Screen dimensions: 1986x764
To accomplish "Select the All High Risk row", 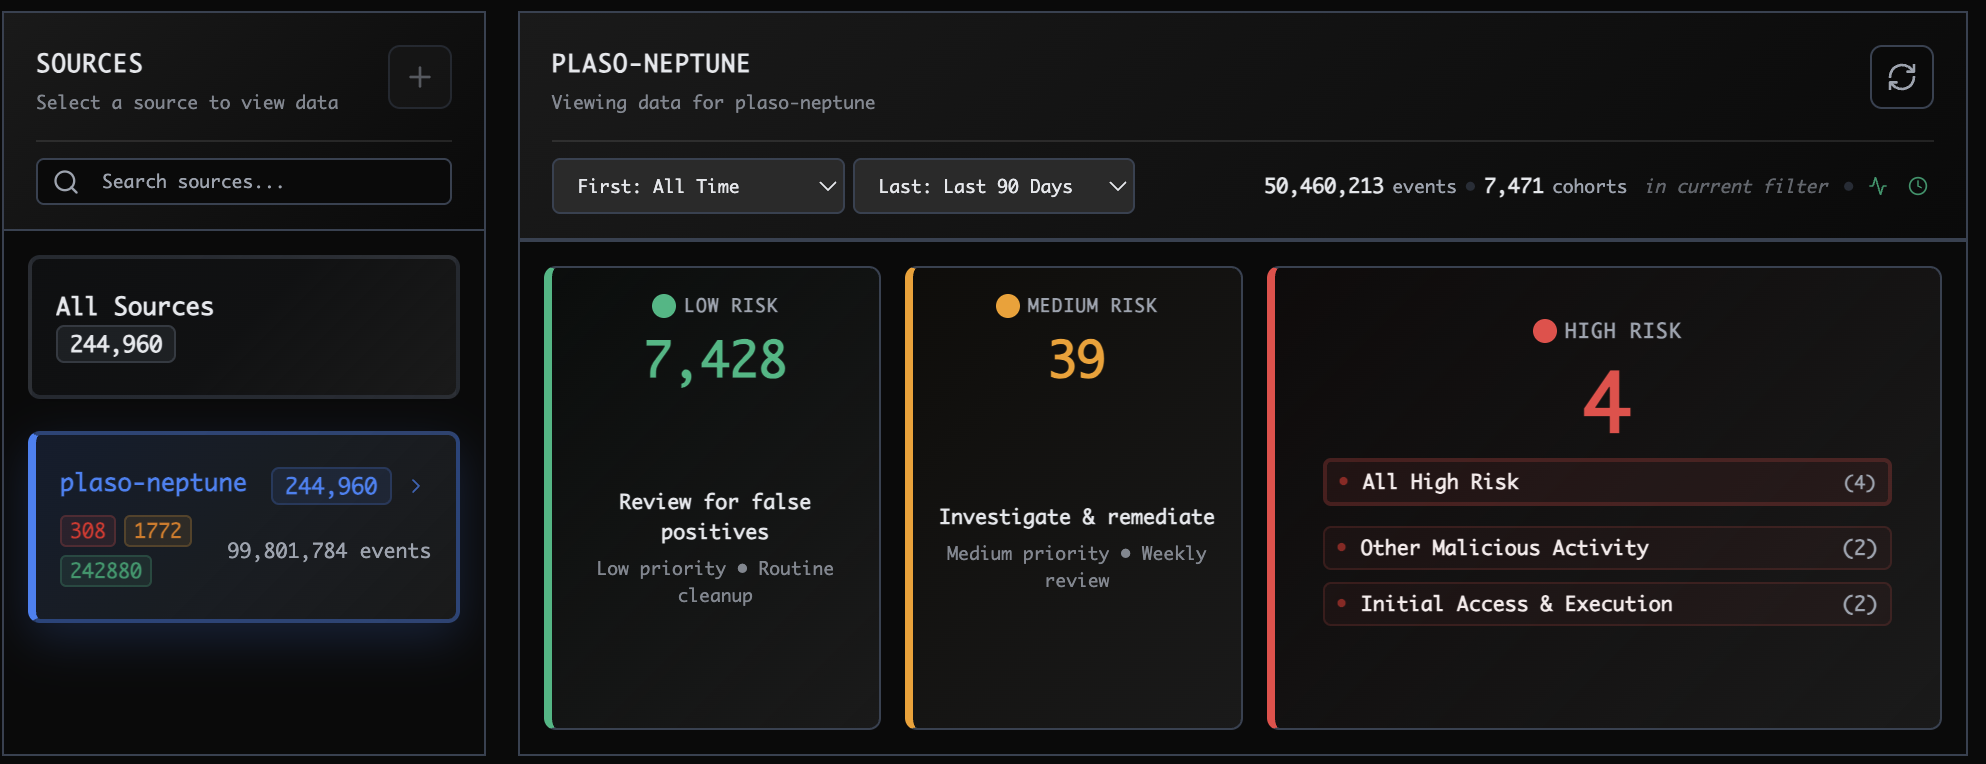I will click(x=1607, y=482).
